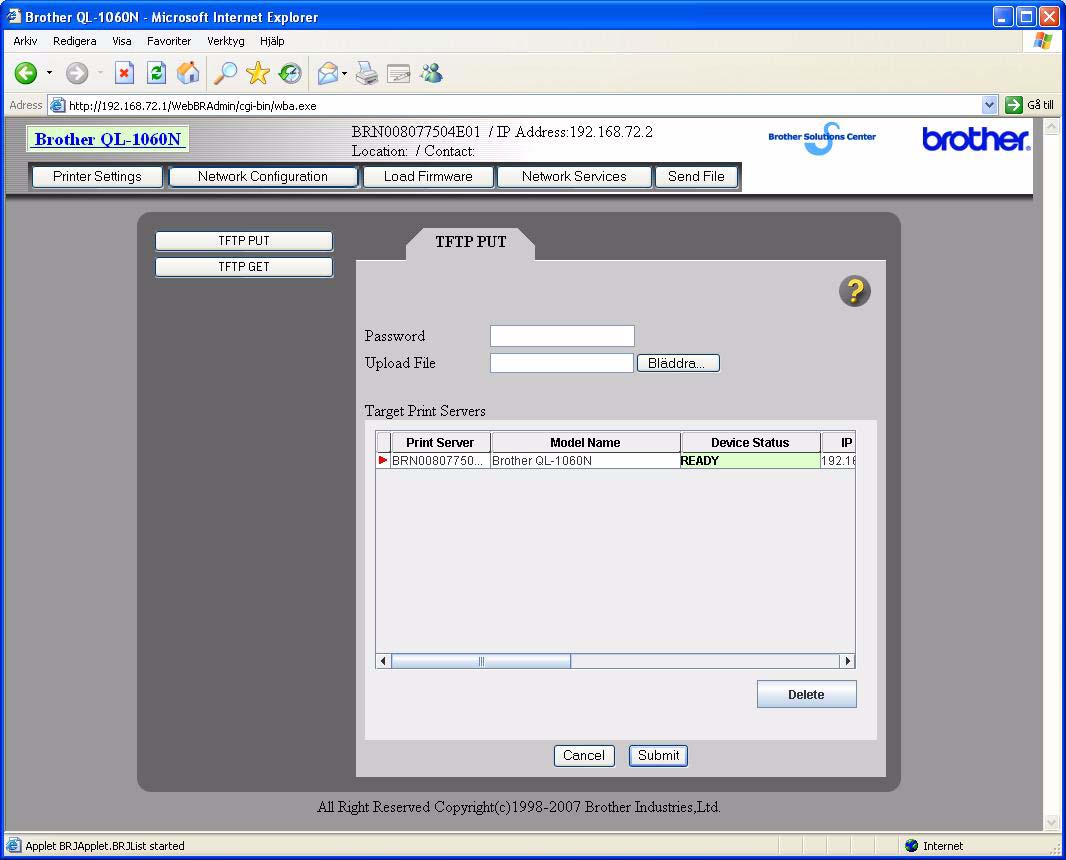Open the Visa menu
The image size is (1066, 860).
point(122,41)
